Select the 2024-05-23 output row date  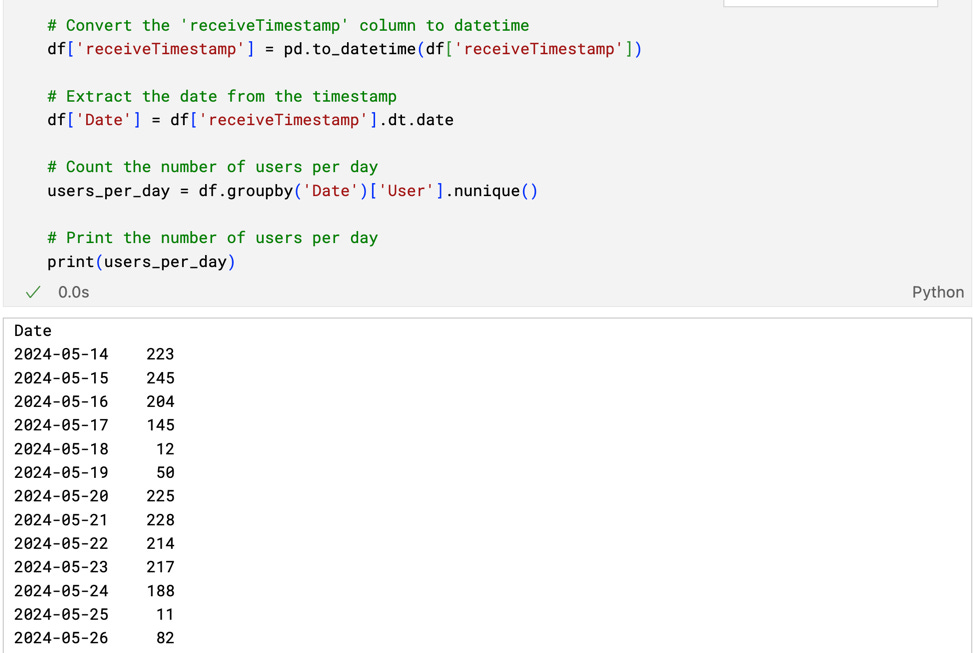pyautogui.click(x=61, y=567)
